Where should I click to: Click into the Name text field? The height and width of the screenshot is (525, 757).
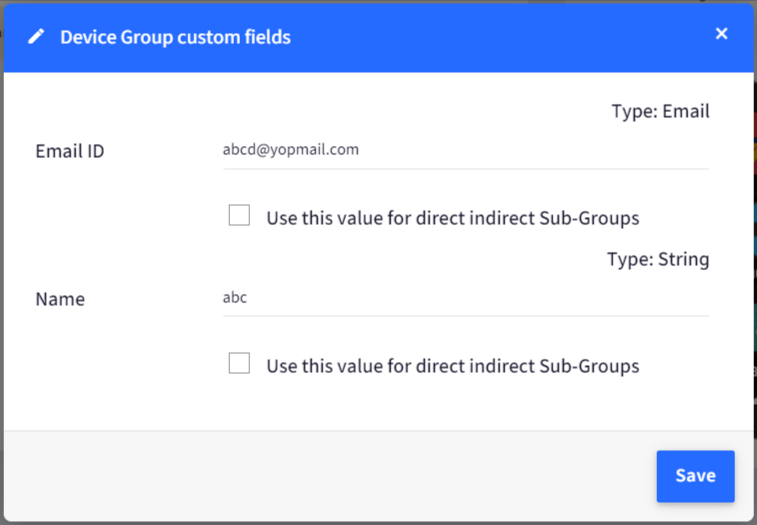(x=465, y=298)
